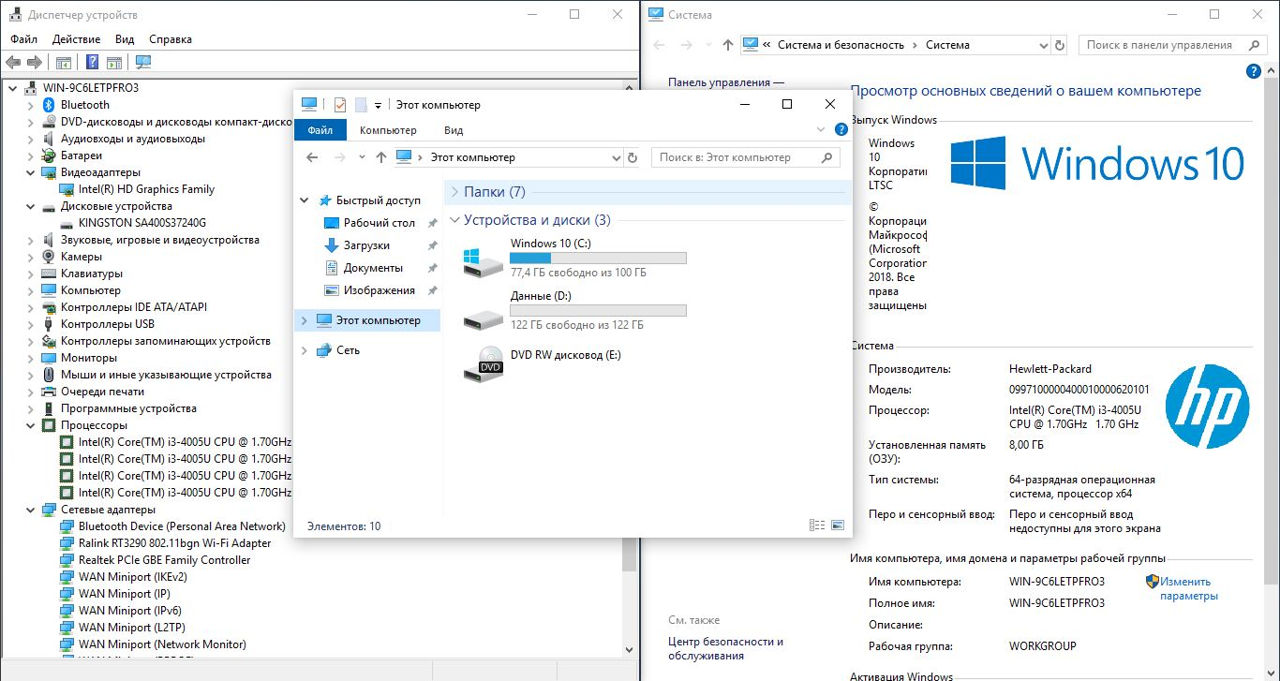The width and height of the screenshot is (1280, 681).
Task: Switch to large icons view in Explorer status bar
Action: 838,525
